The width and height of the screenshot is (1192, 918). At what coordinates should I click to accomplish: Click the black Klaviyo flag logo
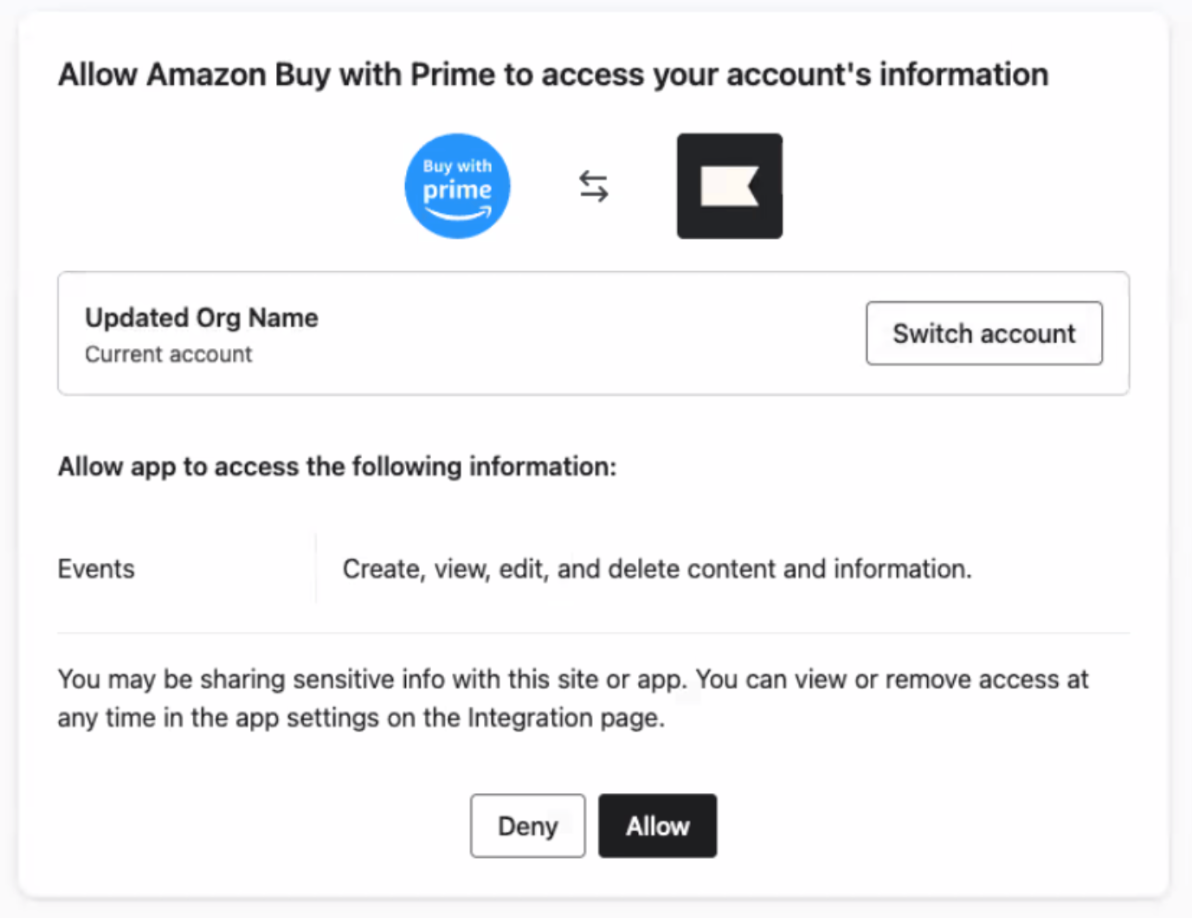pos(729,186)
